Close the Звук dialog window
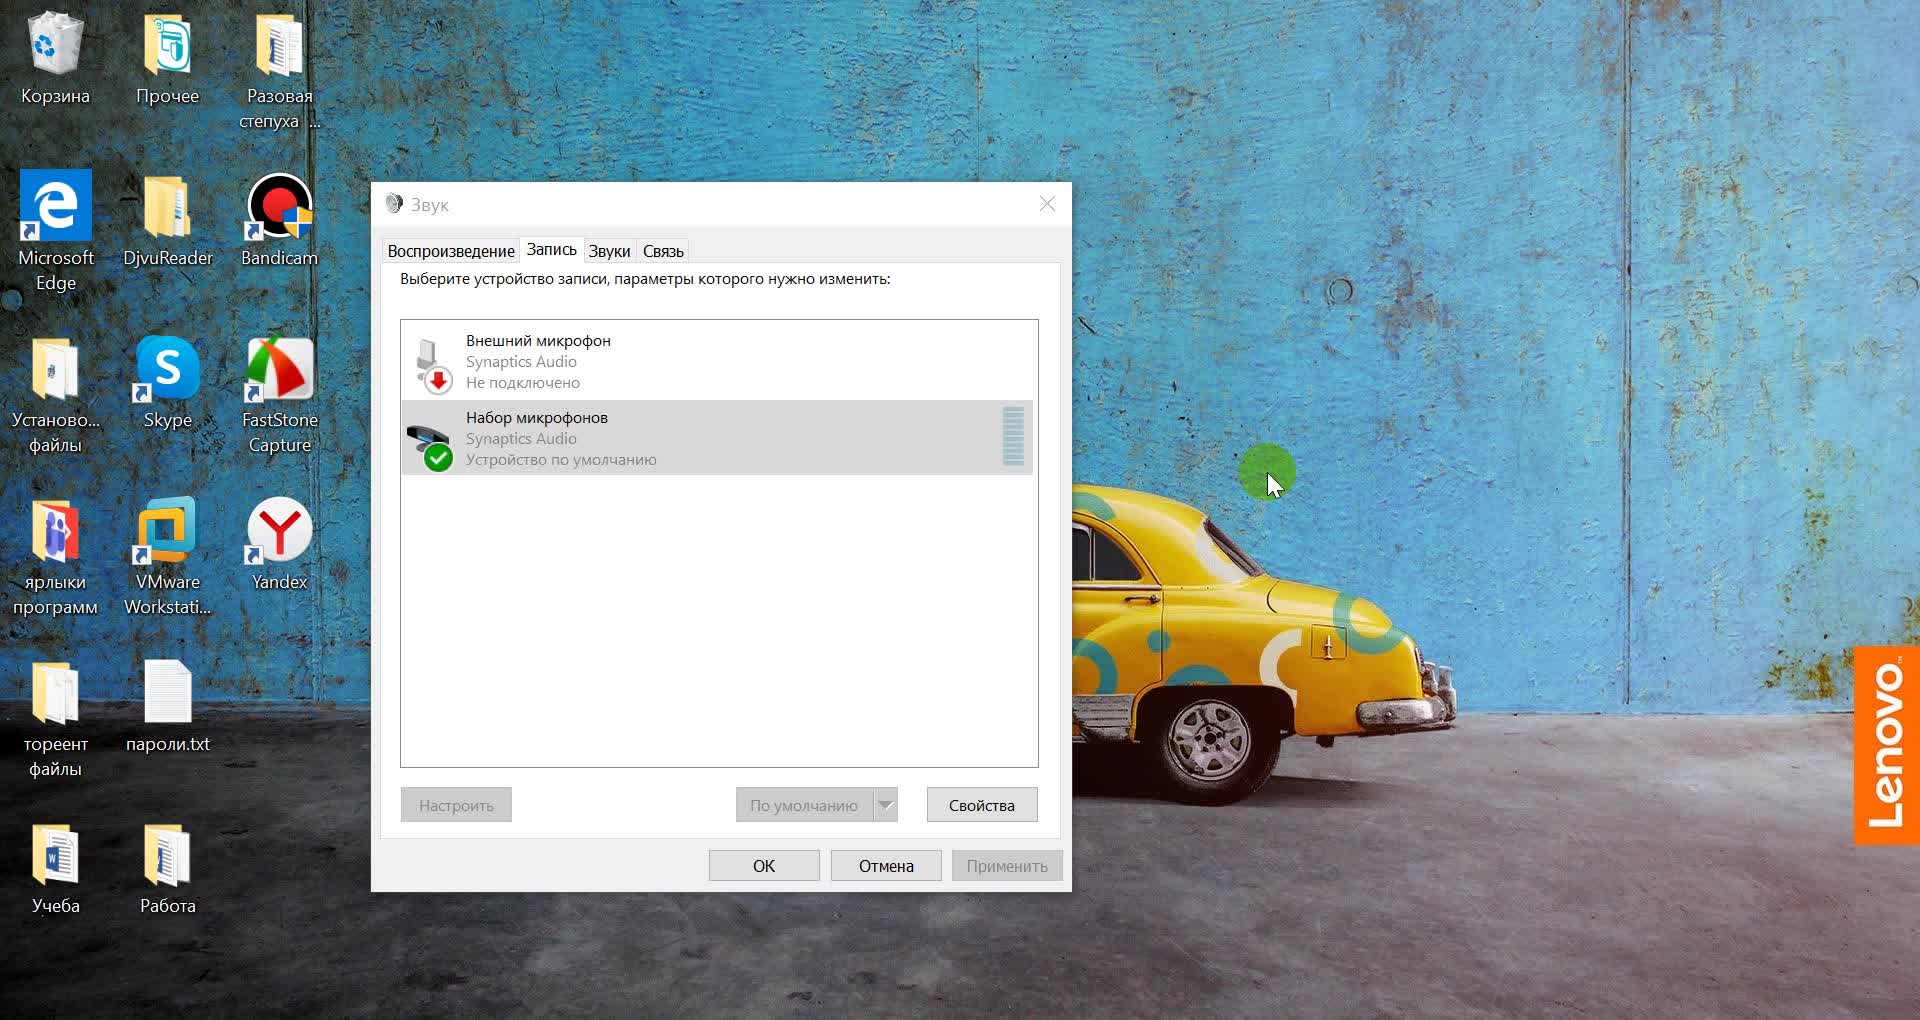The image size is (1920, 1020). pyautogui.click(x=1047, y=204)
